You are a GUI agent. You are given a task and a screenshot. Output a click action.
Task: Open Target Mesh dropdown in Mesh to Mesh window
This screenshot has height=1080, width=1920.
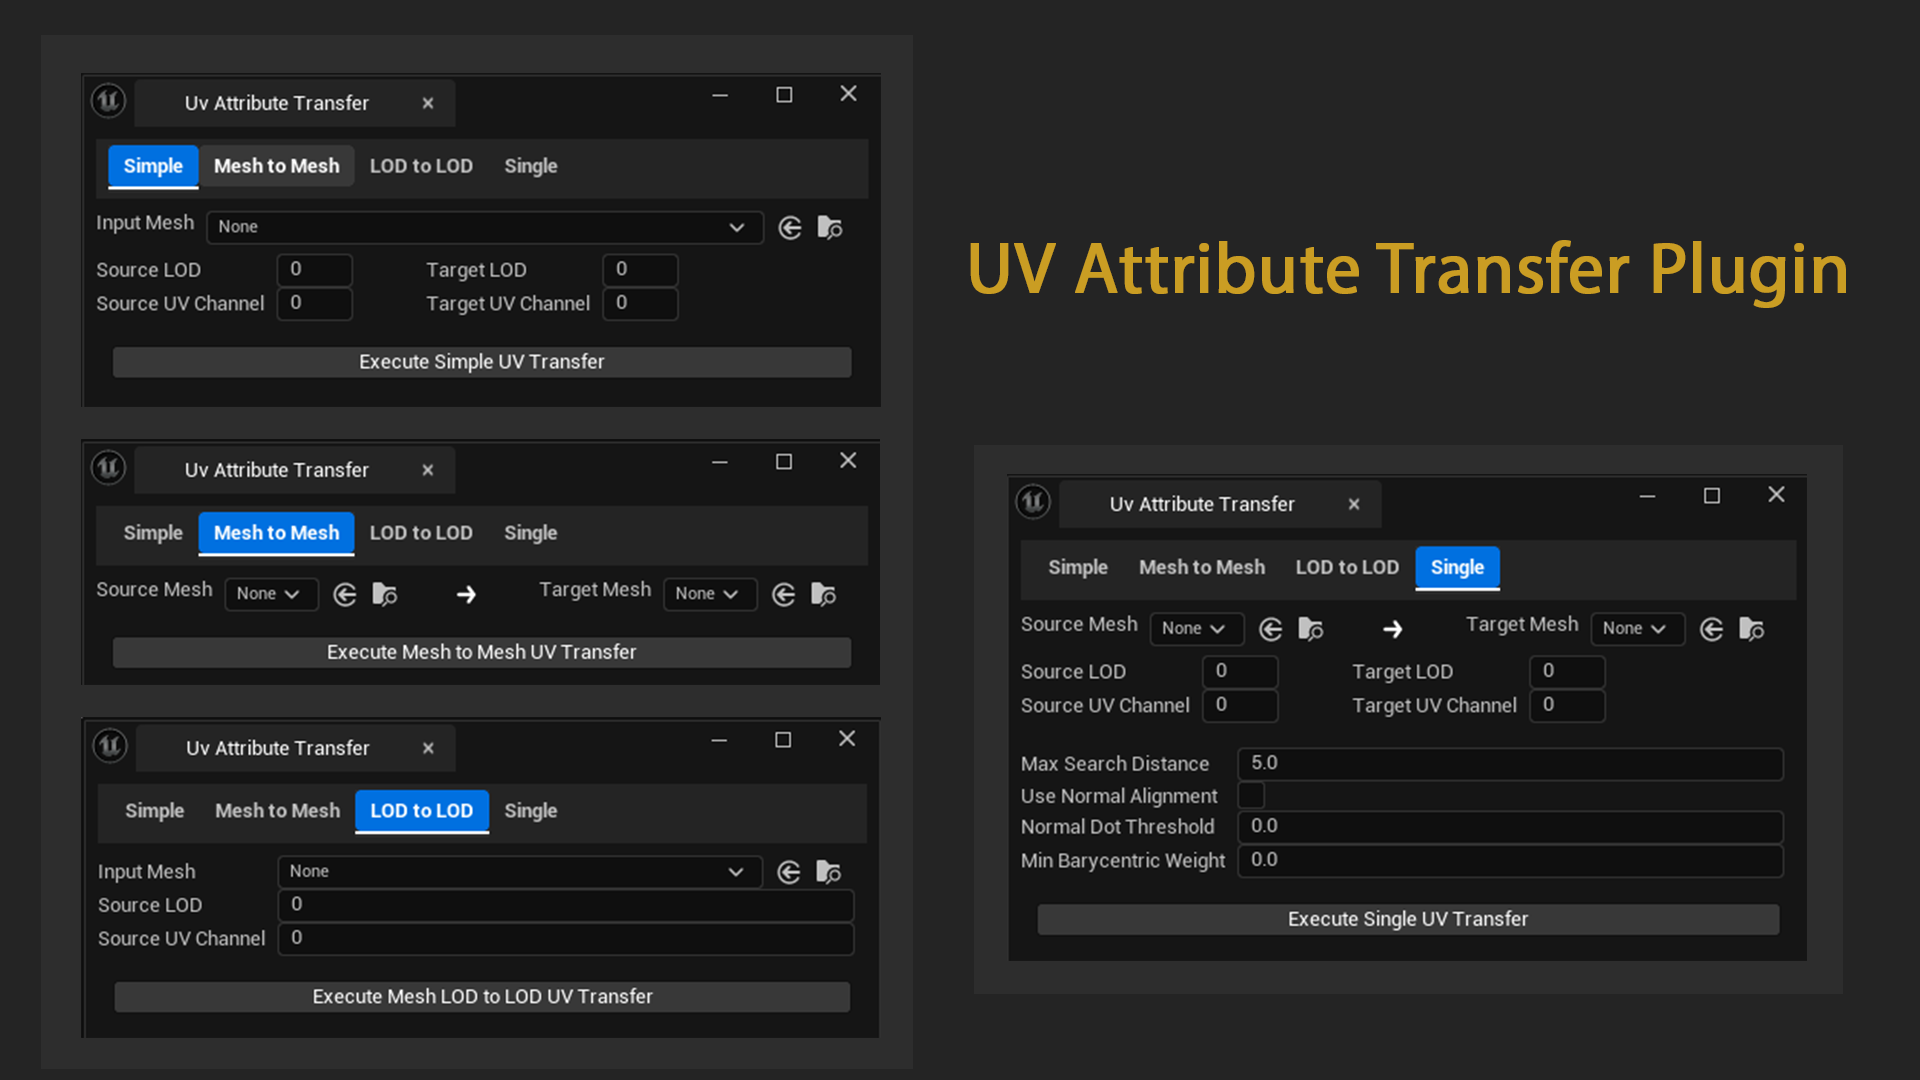pyautogui.click(x=710, y=594)
